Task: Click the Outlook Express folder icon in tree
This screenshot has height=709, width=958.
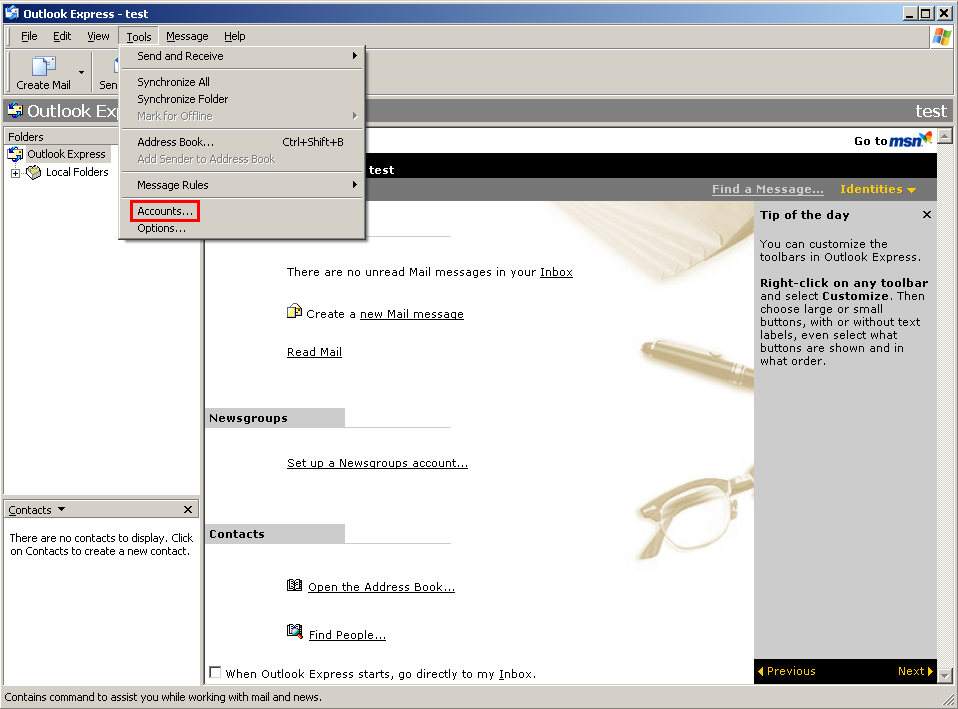Action: pyautogui.click(x=15, y=154)
